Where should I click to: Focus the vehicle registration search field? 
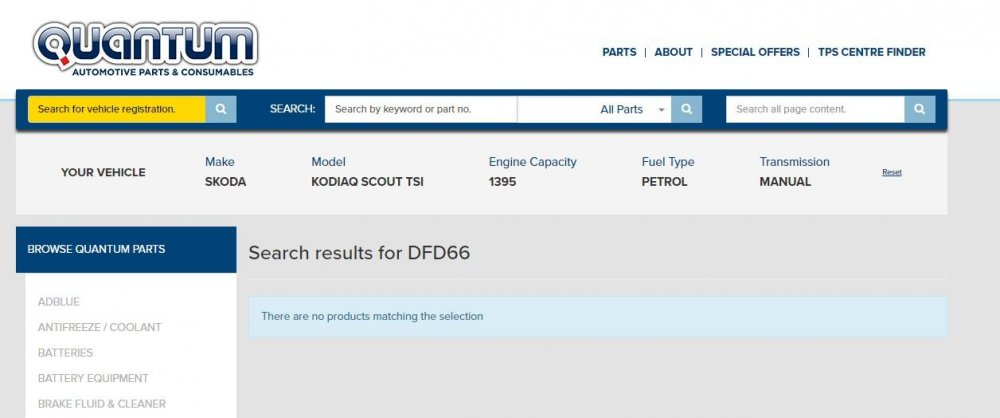pyautogui.click(x=117, y=109)
